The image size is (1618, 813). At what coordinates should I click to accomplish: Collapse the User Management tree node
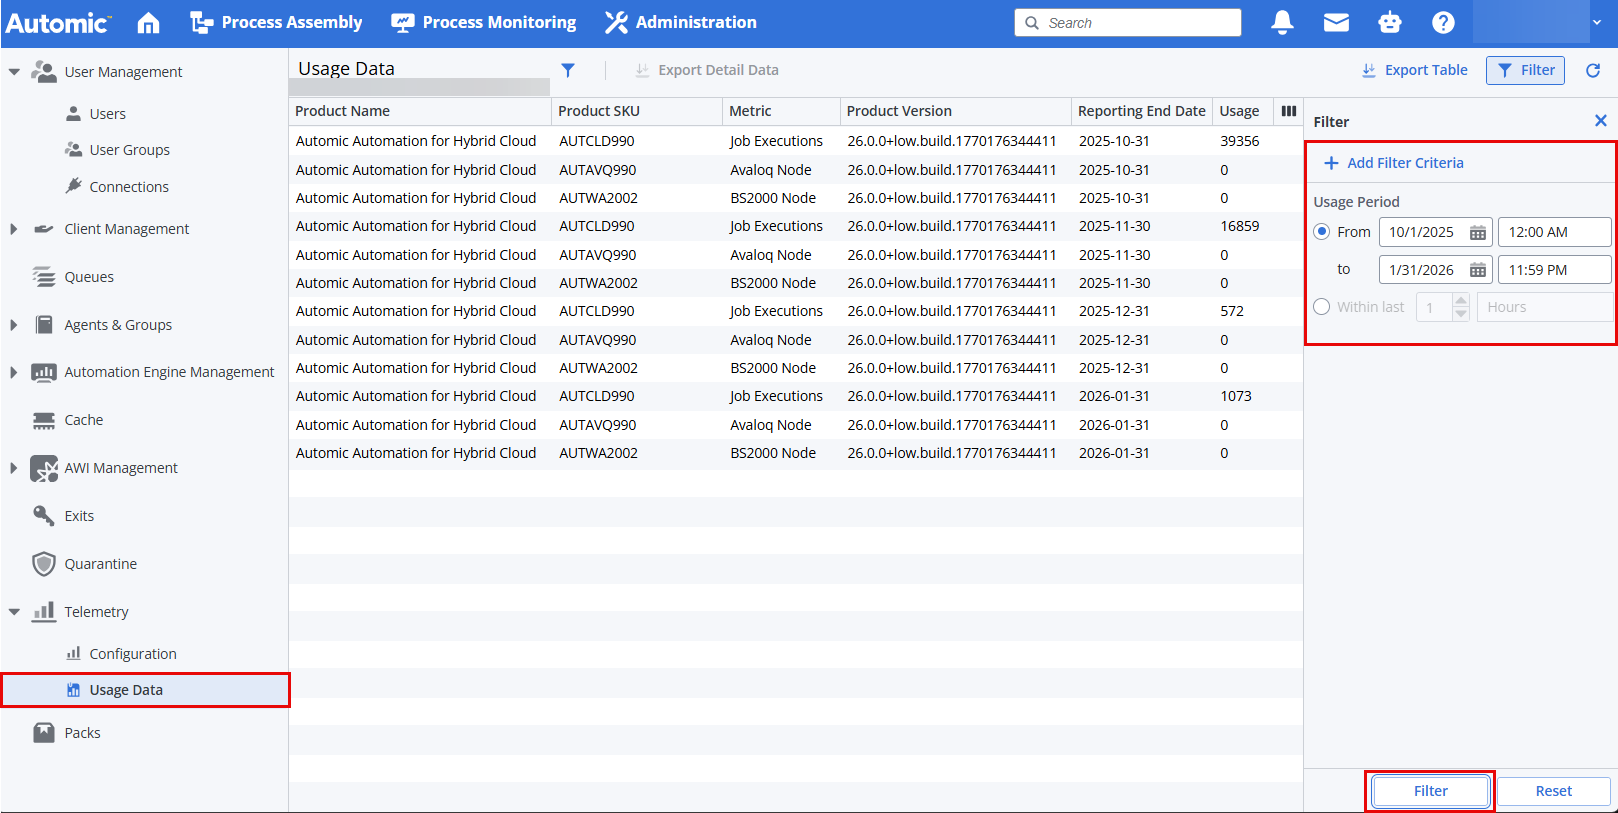pyautogui.click(x=14, y=72)
